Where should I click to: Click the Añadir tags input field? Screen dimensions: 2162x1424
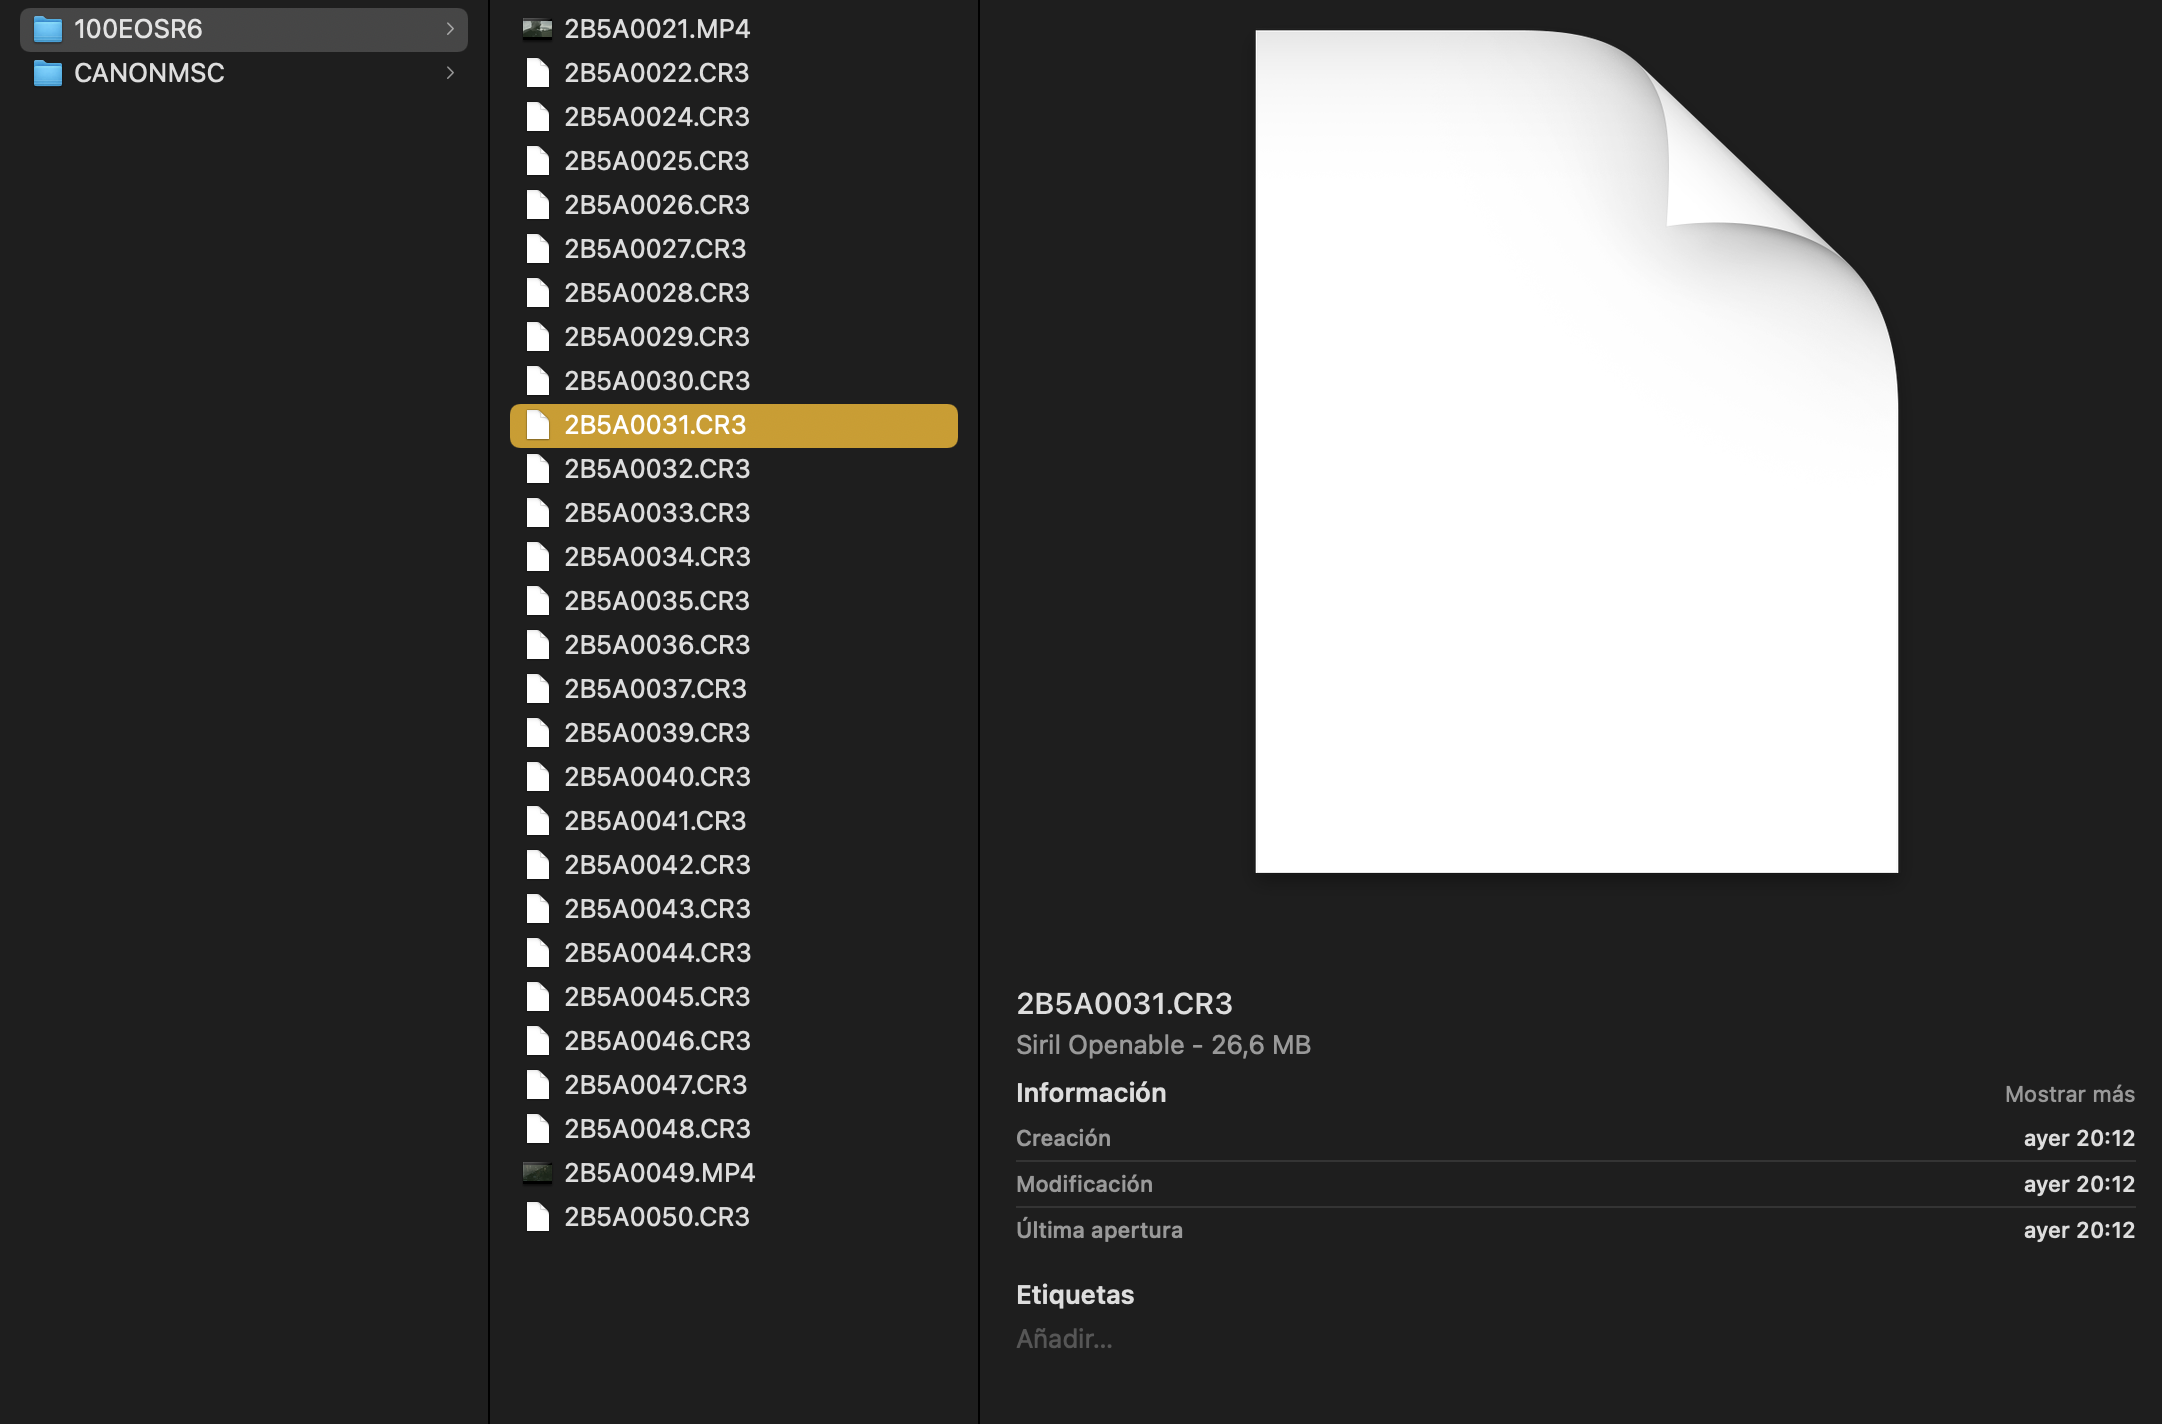(1064, 1339)
